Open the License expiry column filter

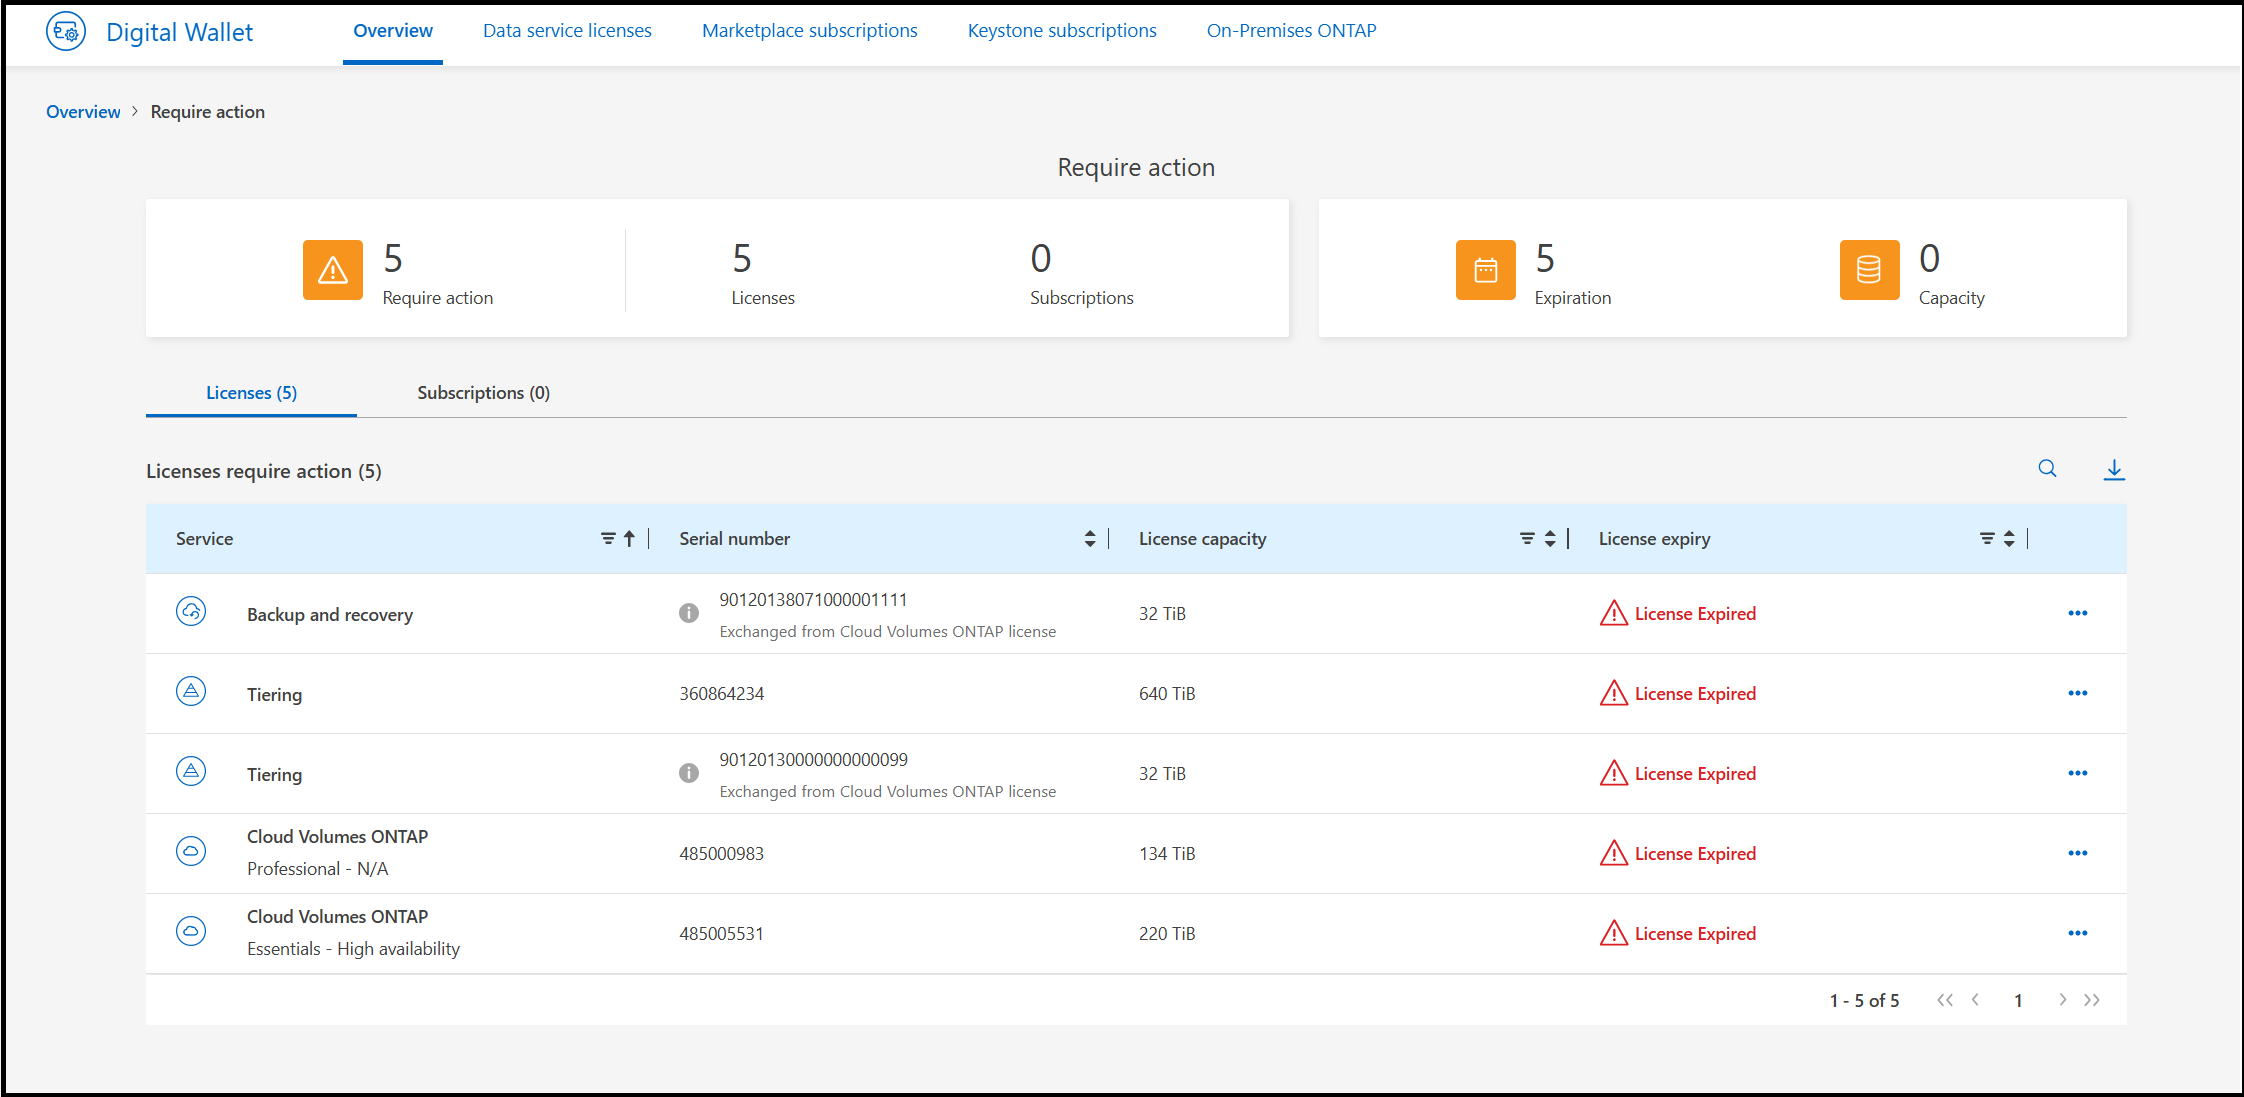point(1987,539)
